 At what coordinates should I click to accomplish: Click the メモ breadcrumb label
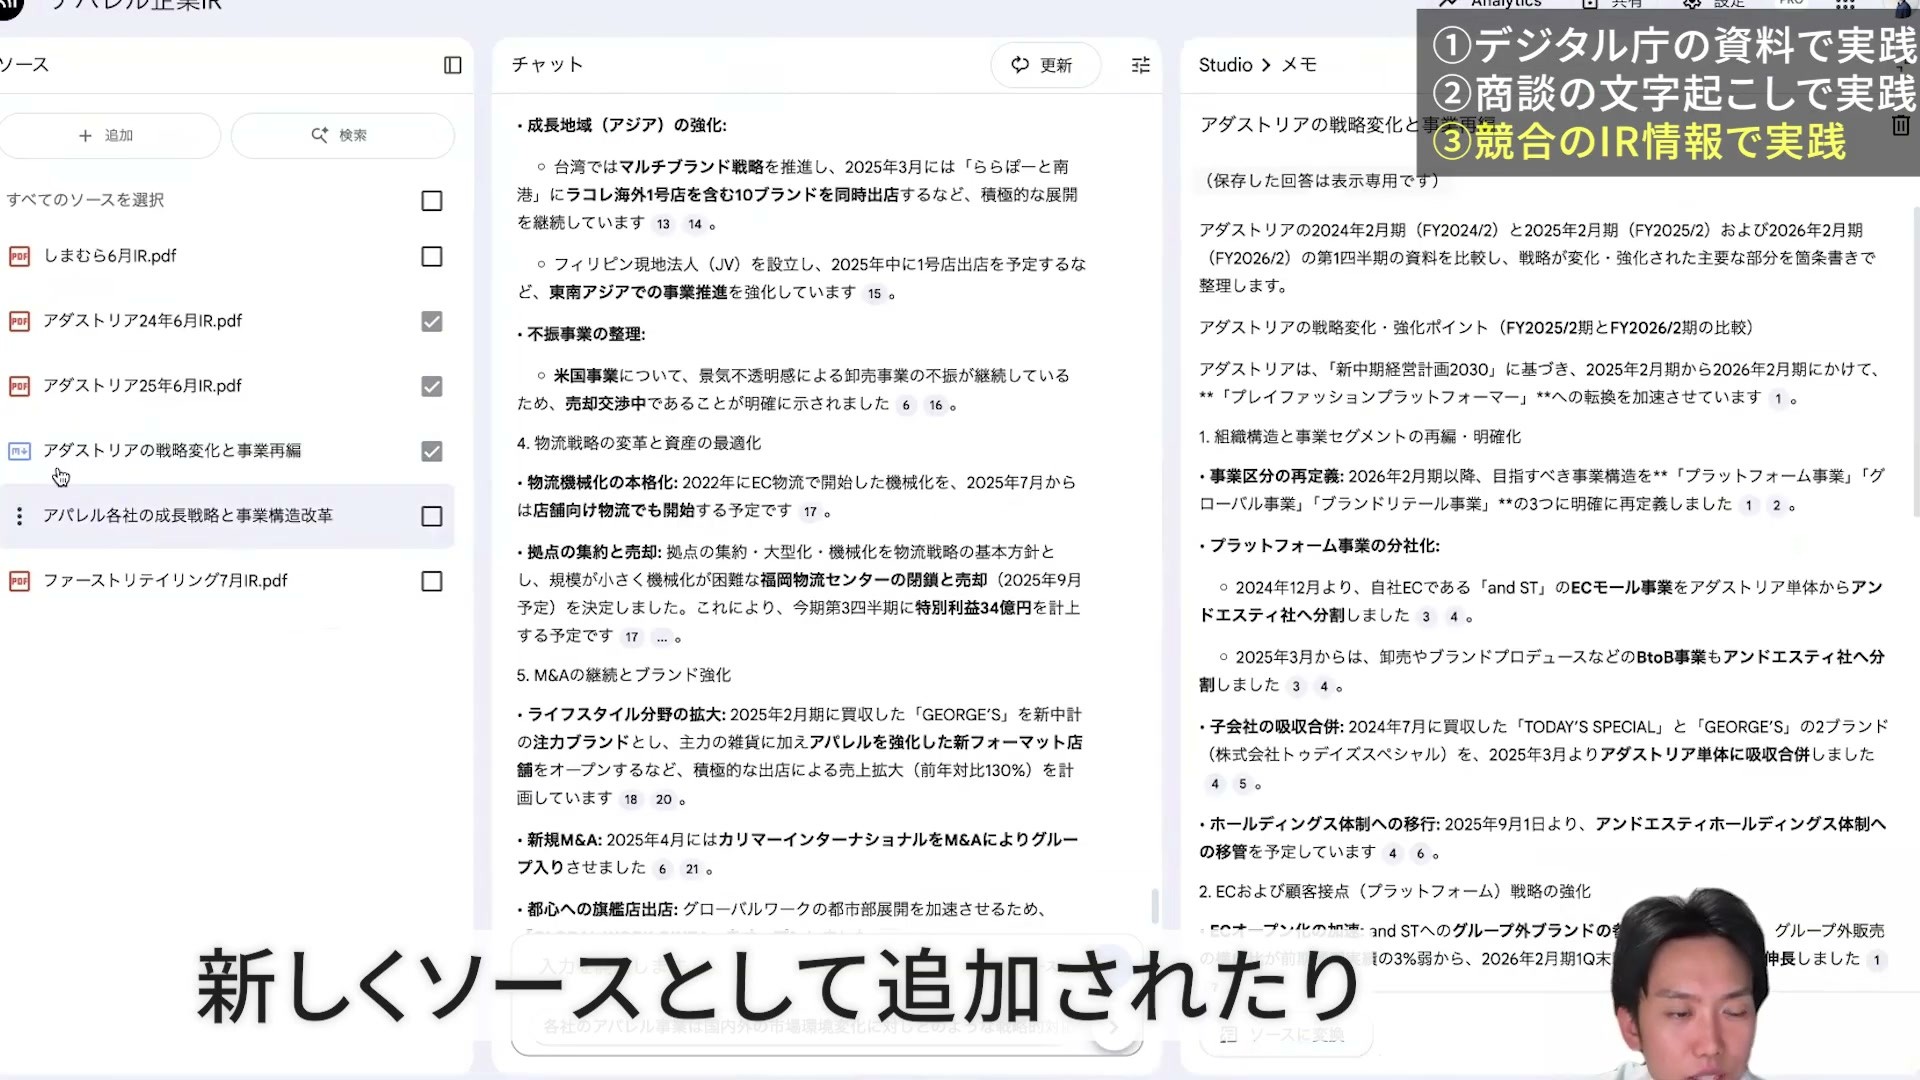click(x=1299, y=65)
